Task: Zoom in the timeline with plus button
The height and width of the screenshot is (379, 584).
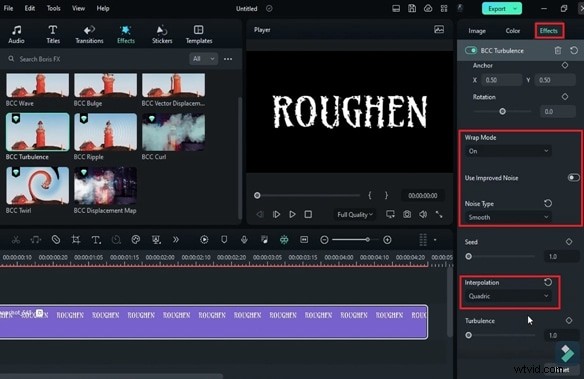Action: (387, 240)
